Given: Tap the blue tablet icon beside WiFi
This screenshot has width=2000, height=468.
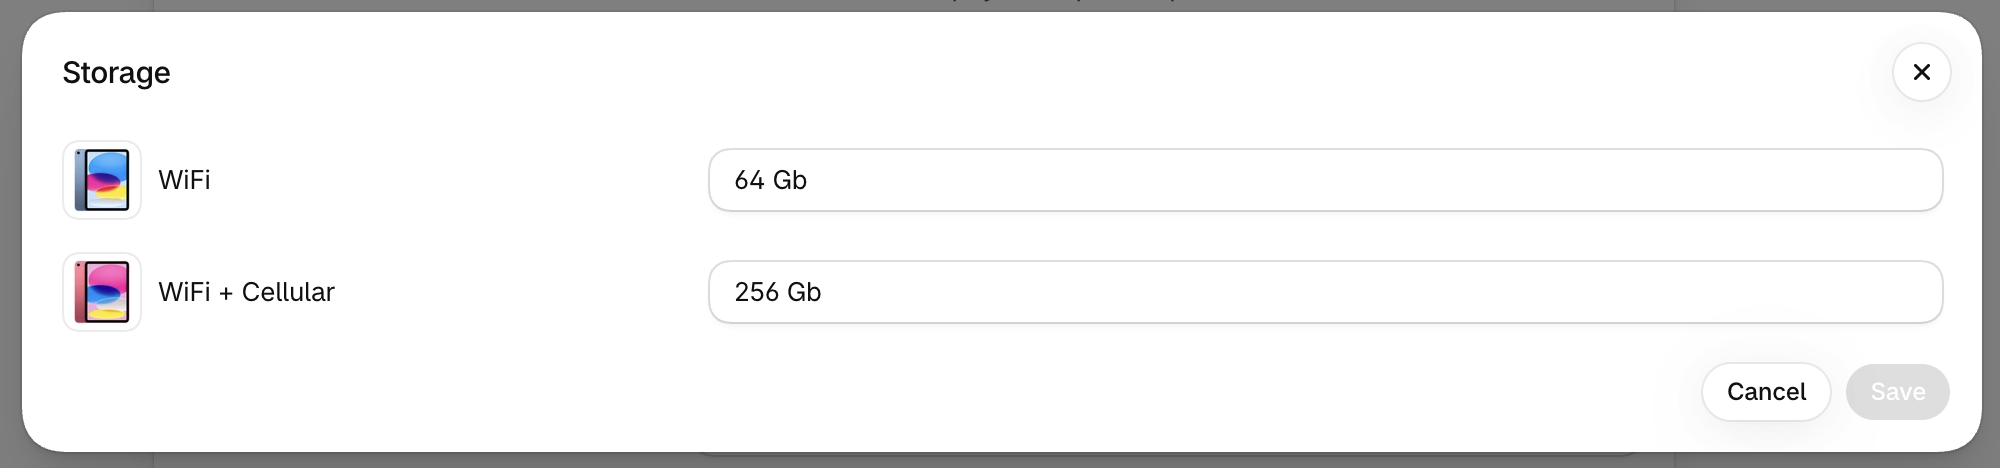Looking at the screenshot, I should [x=102, y=180].
